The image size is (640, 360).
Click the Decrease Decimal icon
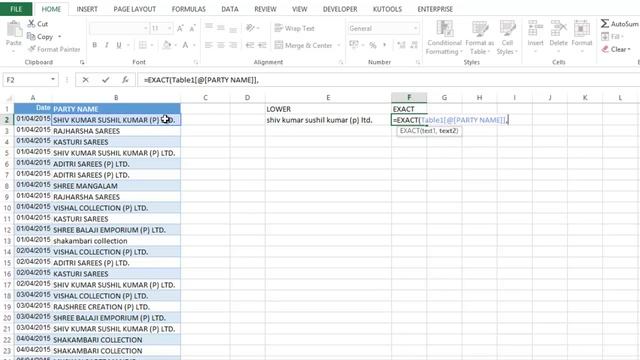click(413, 45)
